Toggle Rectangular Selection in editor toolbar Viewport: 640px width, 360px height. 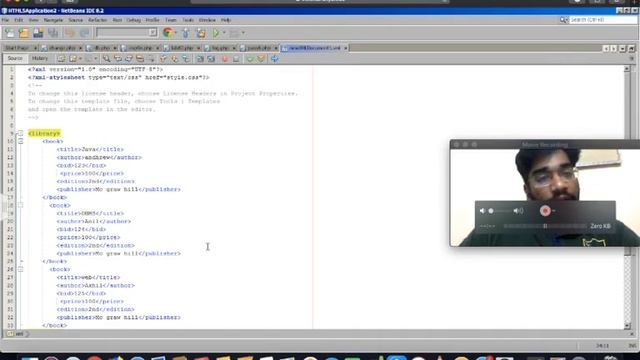point(151,59)
